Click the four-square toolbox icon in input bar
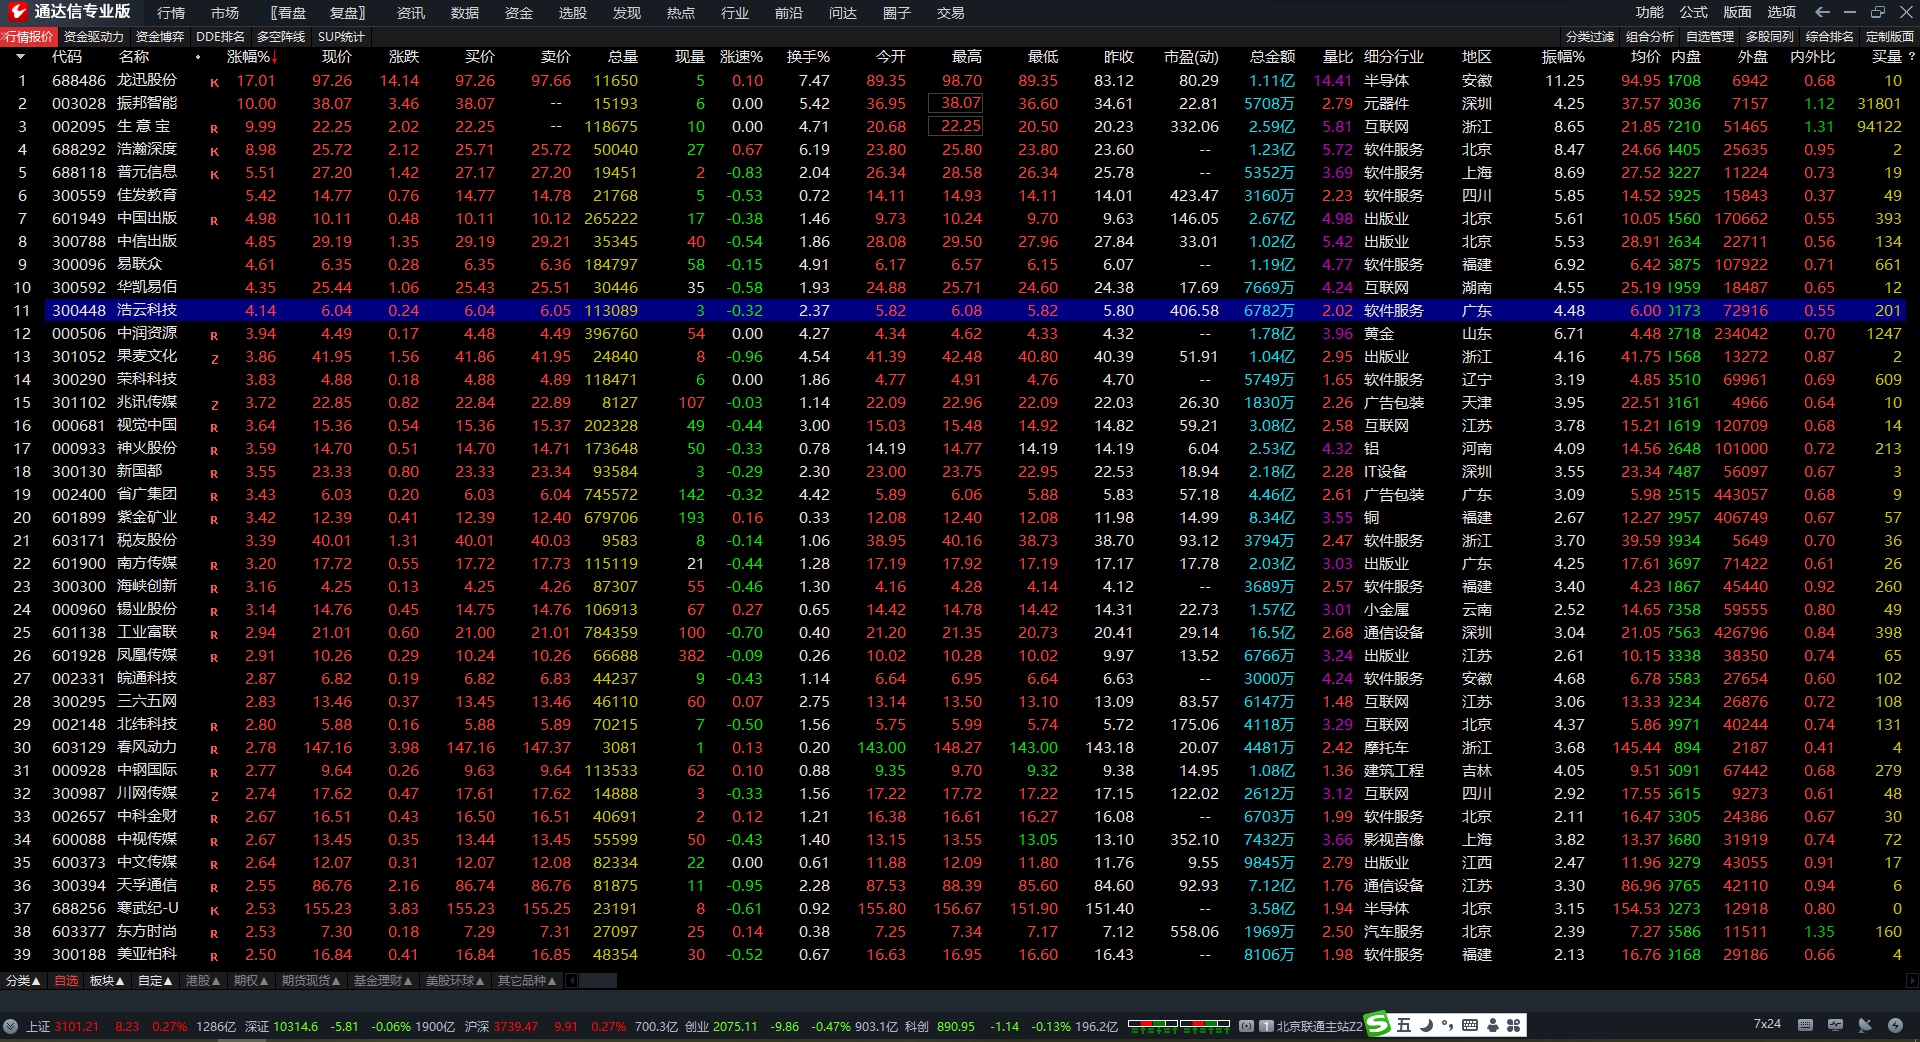This screenshot has width=1920, height=1042. click(x=1514, y=1025)
